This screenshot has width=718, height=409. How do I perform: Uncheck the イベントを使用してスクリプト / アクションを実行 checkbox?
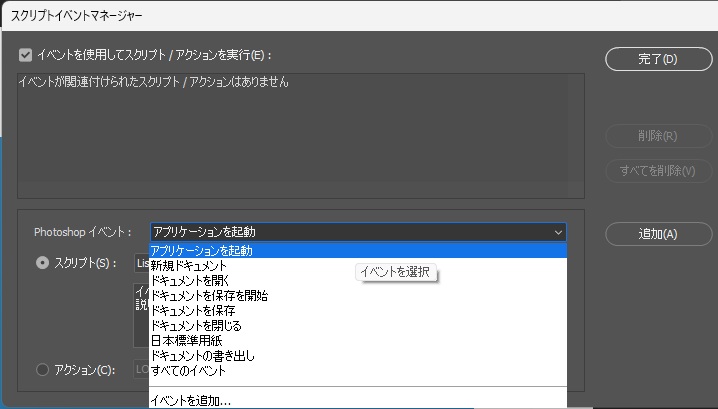26,55
